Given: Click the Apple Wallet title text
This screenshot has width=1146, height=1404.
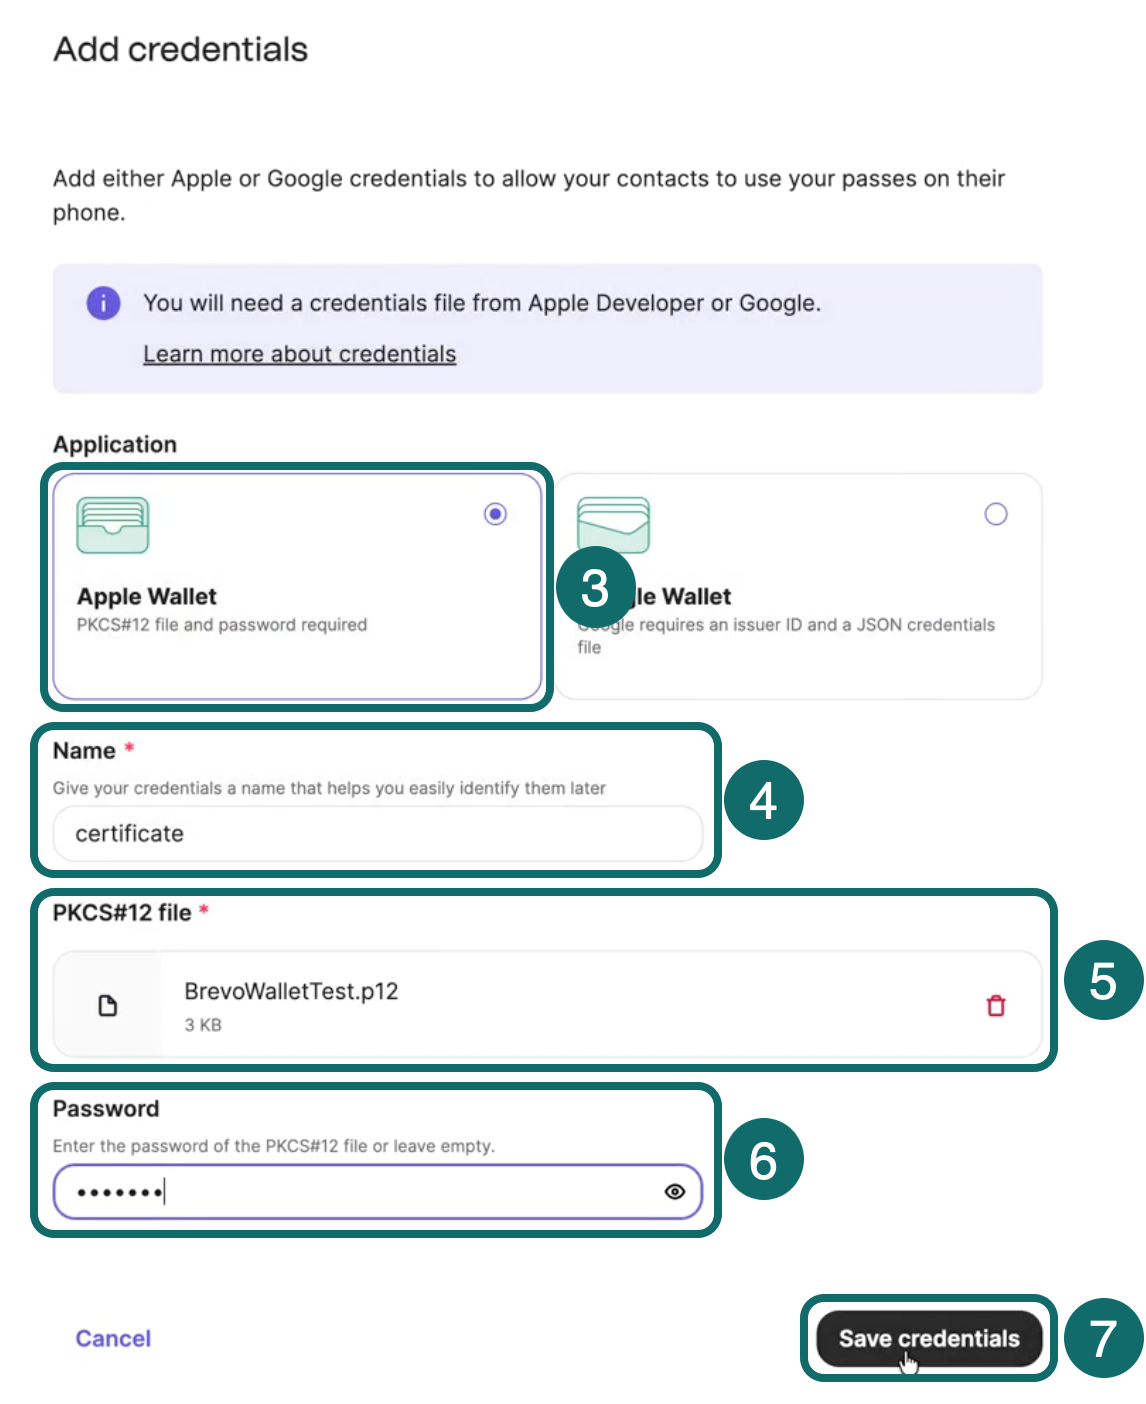Looking at the screenshot, I should (147, 597).
